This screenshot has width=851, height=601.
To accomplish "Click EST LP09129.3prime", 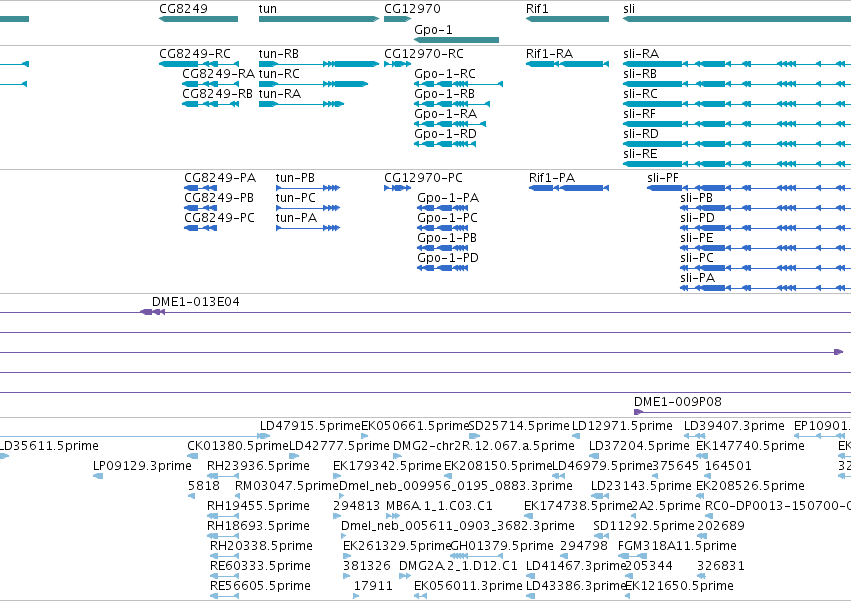I will pos(98,476).
